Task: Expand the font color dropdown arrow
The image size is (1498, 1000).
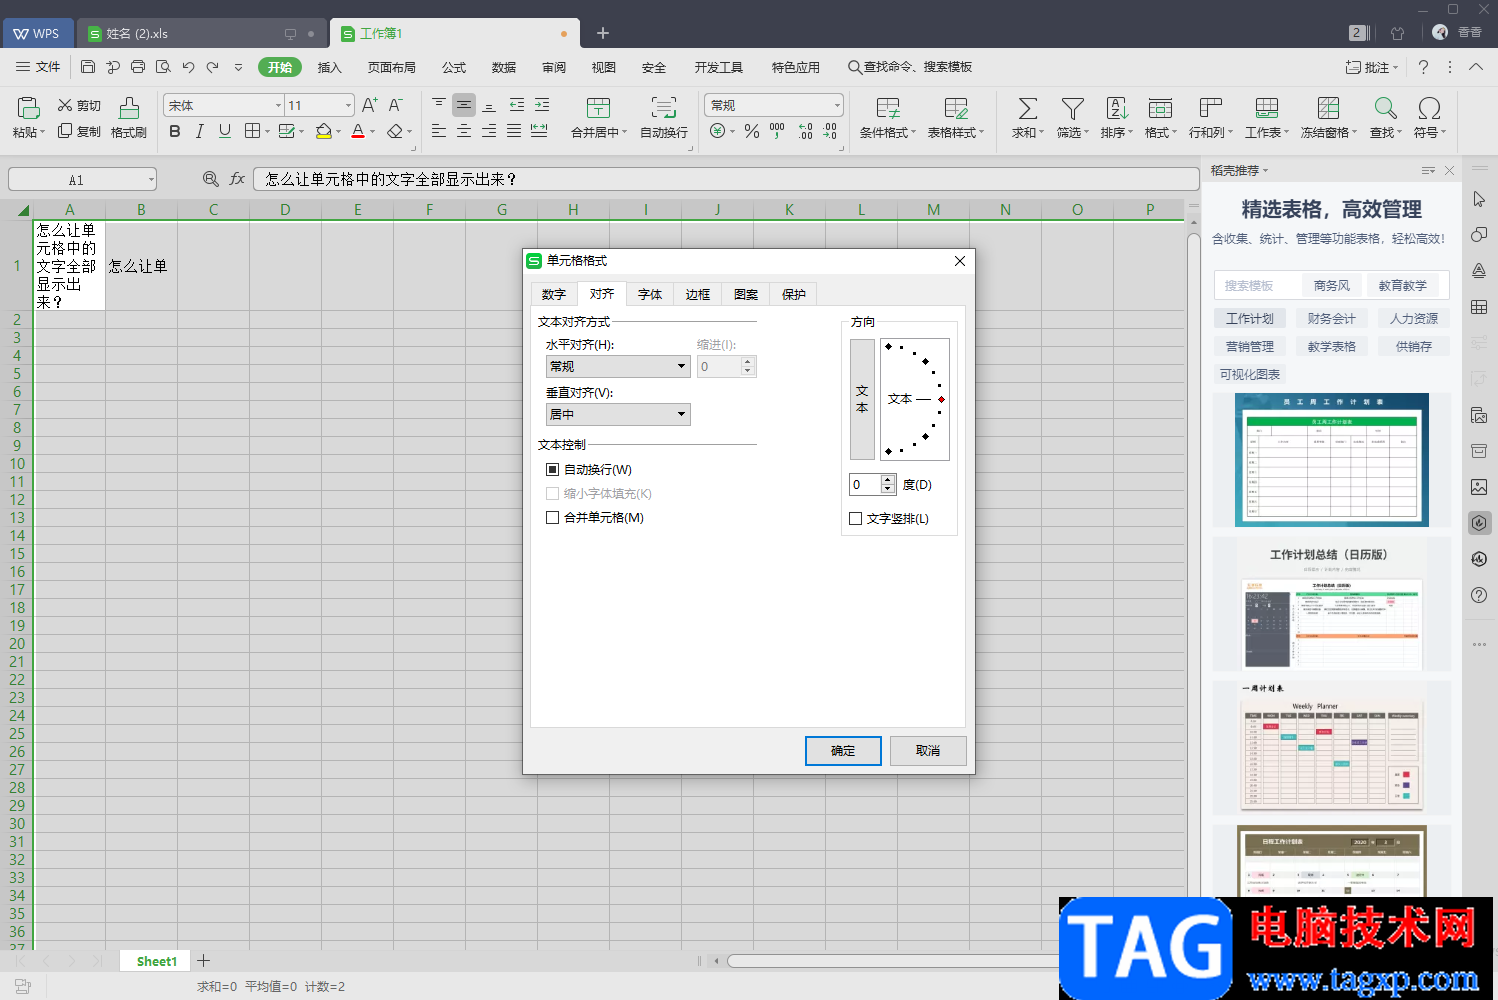Action: click(372, 131)
